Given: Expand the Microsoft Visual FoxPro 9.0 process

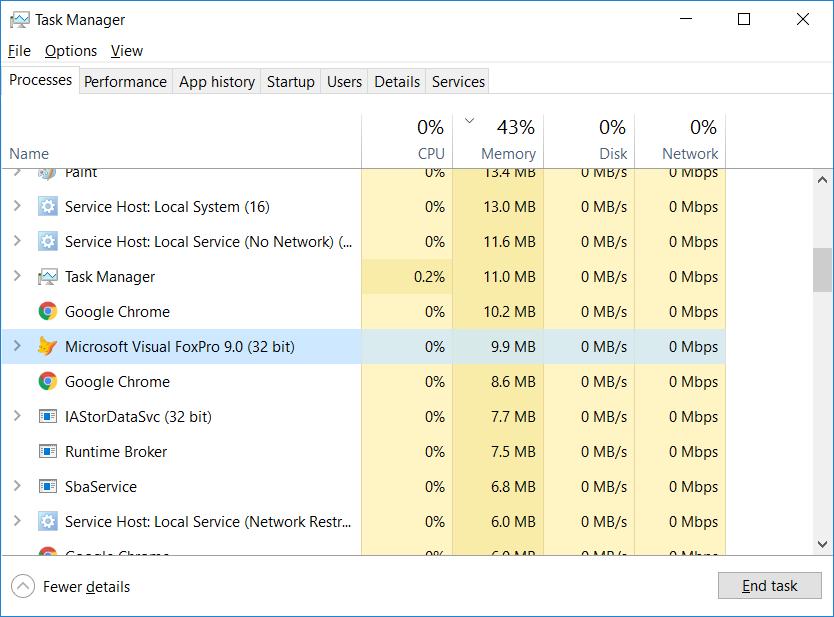Looking at the screenshot, I should pyautogui.click(x=16, y=347).
